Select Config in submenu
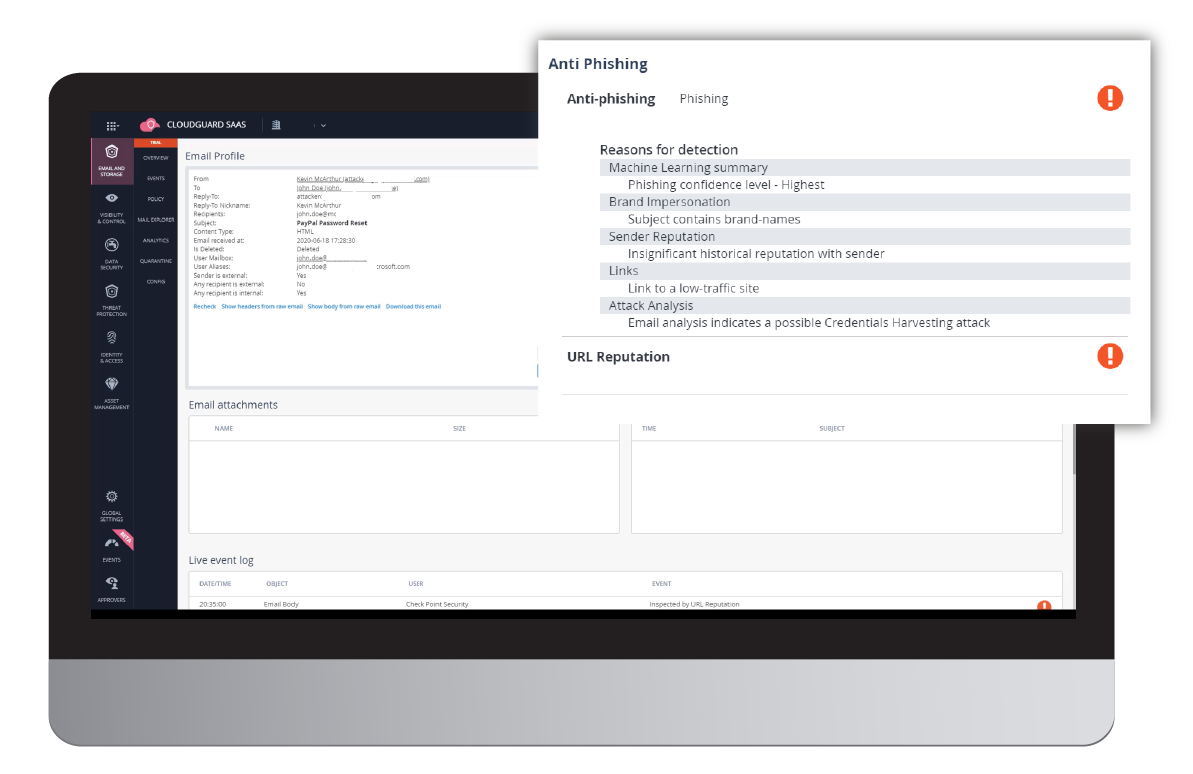Screen dimensions: 1193x774 156,282
